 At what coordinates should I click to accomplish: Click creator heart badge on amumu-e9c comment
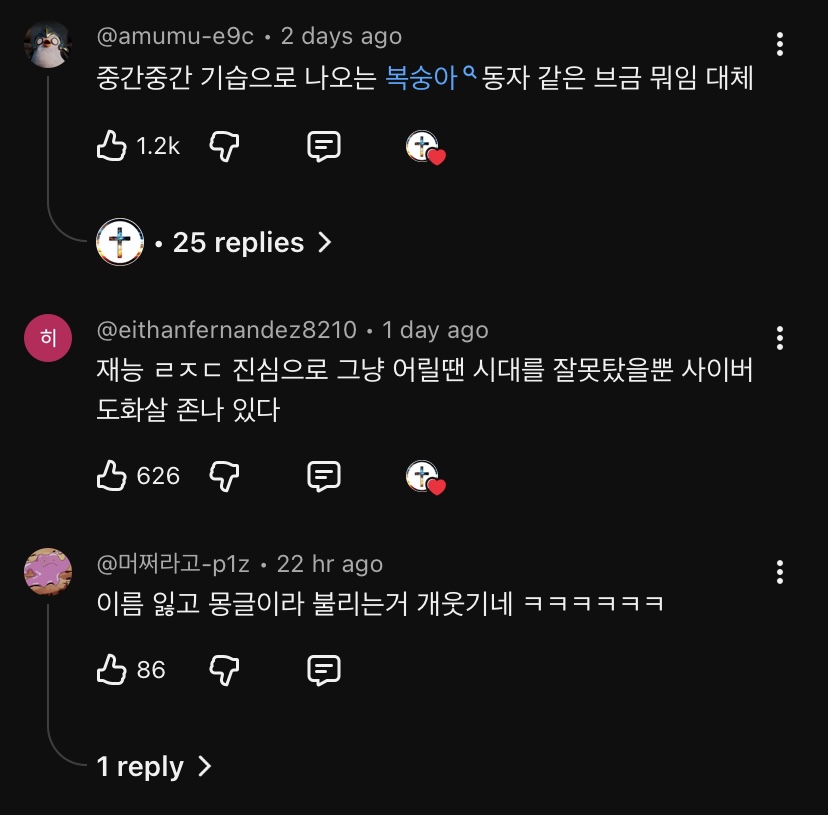pyautogui.click(x=425, y=148)
